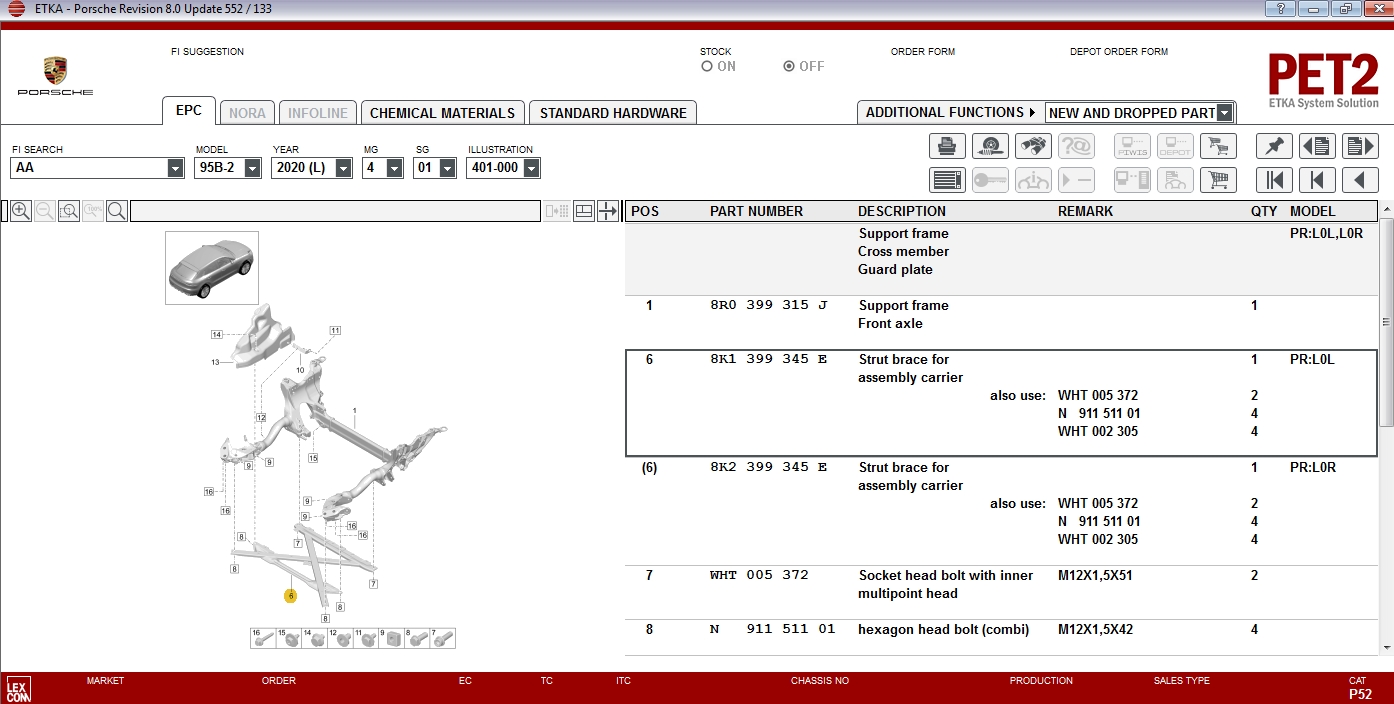Select the STOCK OFF radio button

(x=787, y=66)
